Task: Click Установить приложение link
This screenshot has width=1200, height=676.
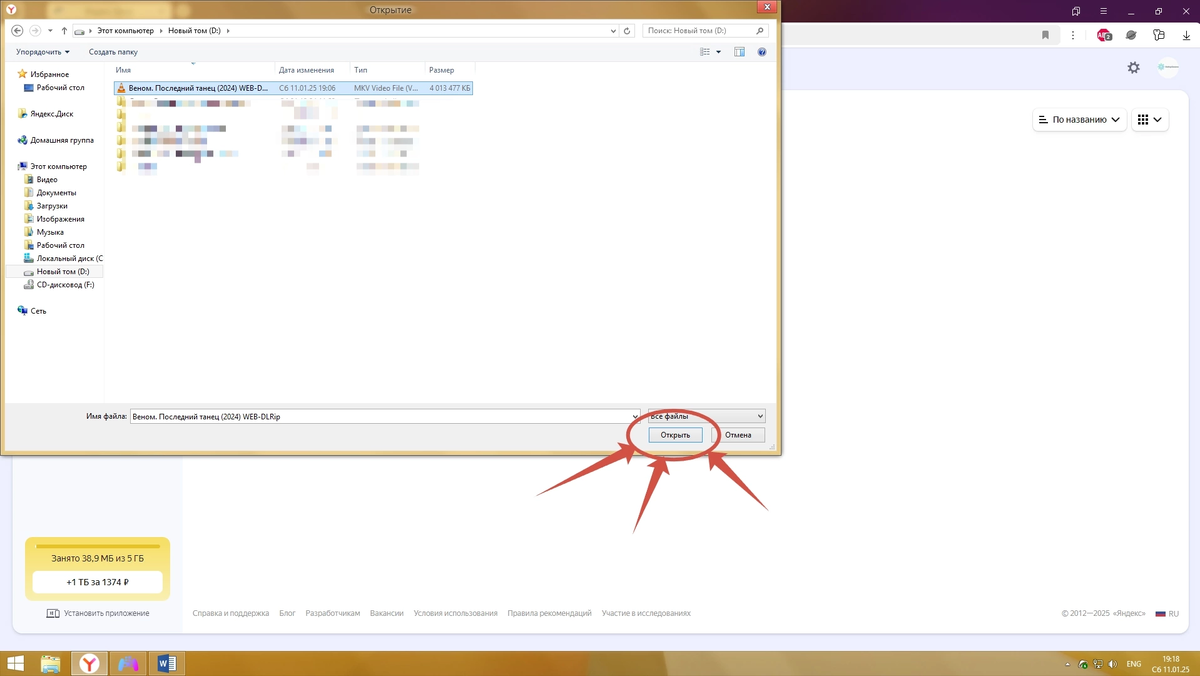Action: coord(98,613)
